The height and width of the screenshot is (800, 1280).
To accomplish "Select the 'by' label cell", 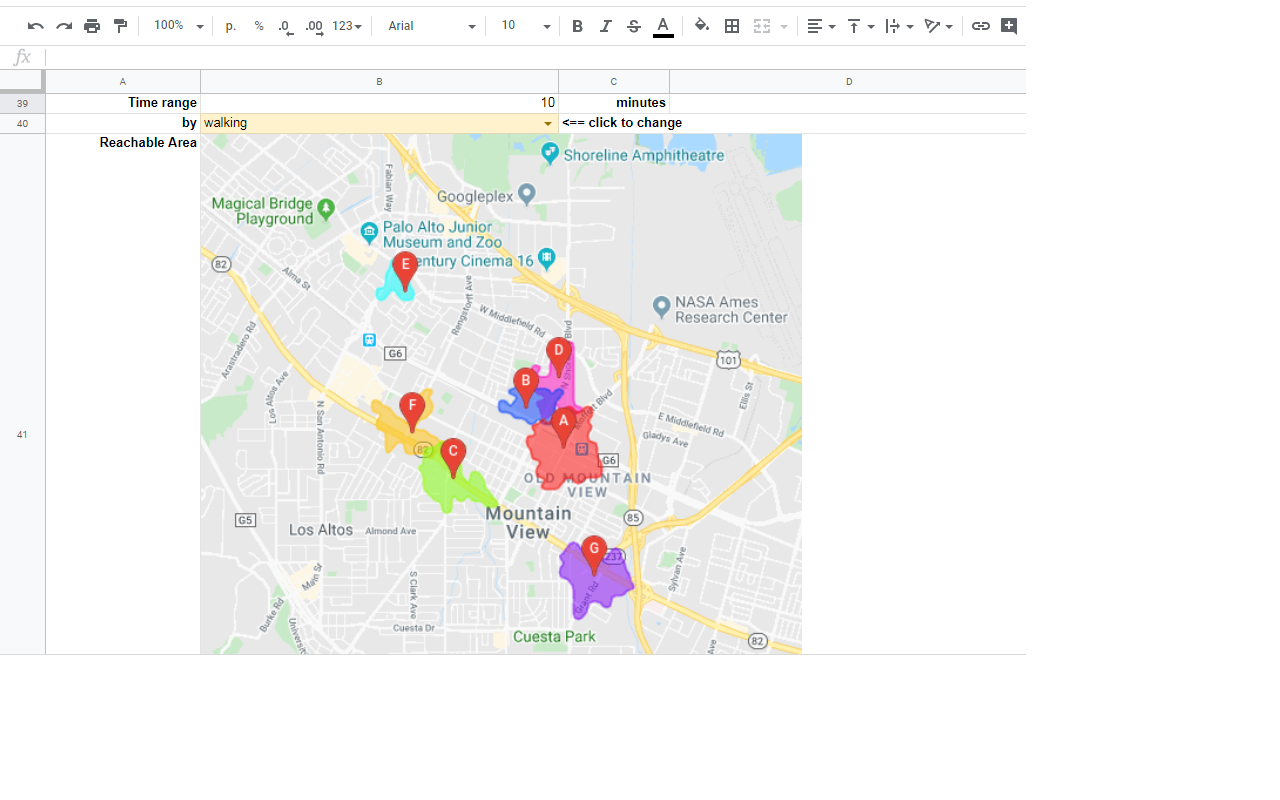I will pos(123,123).
